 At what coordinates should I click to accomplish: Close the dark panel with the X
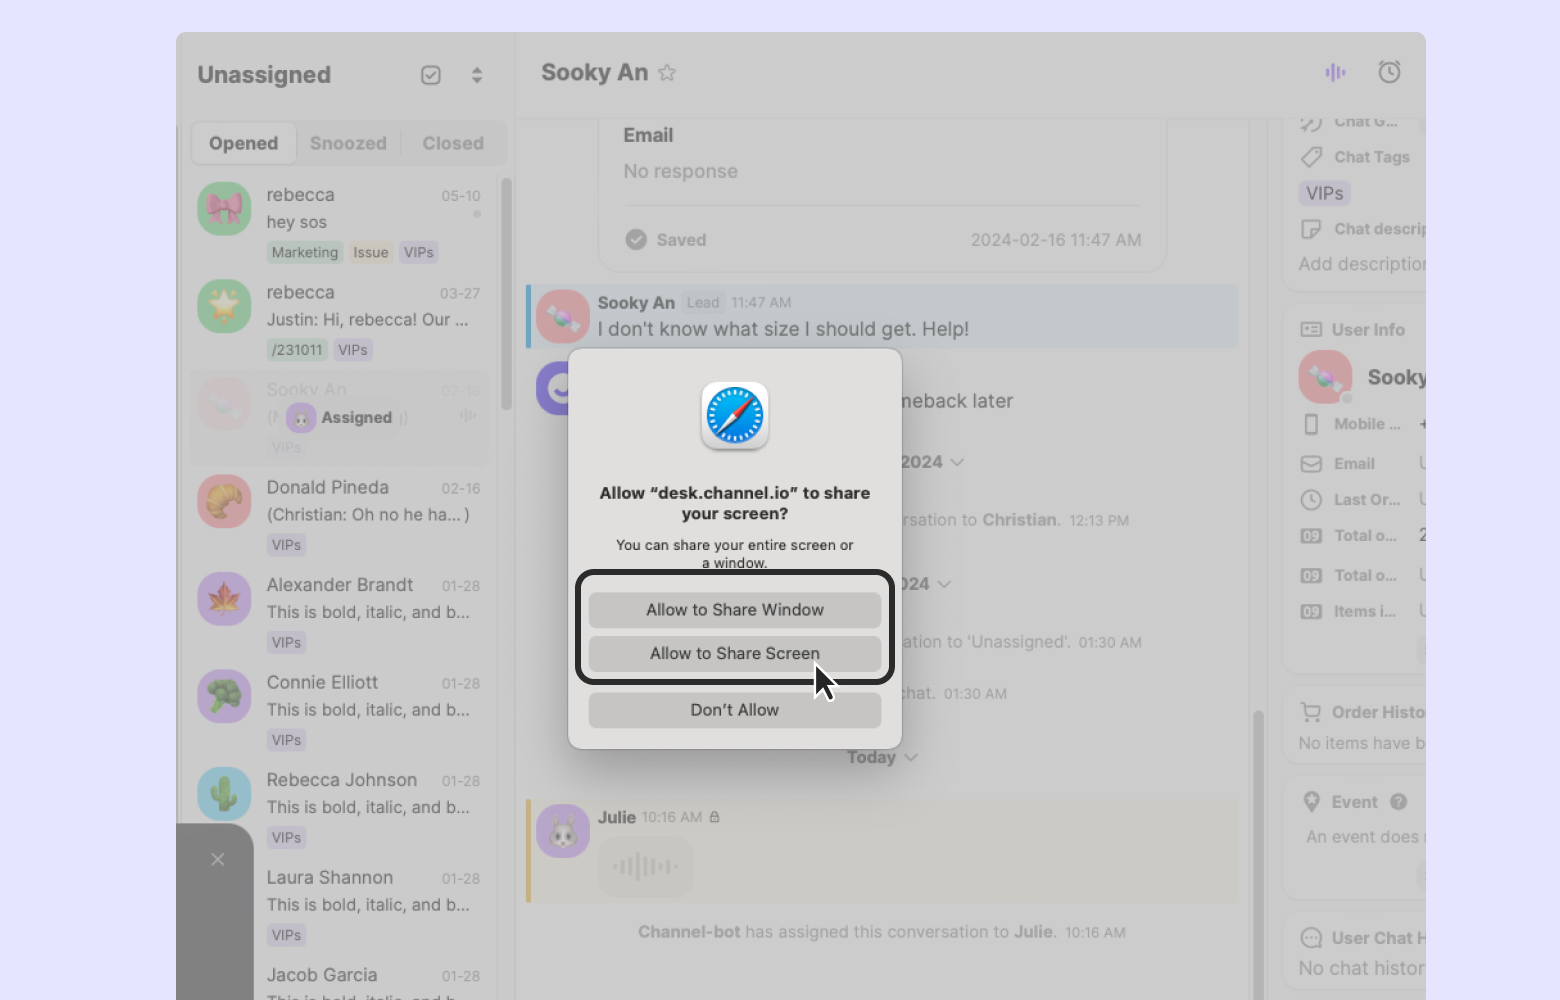218,860
